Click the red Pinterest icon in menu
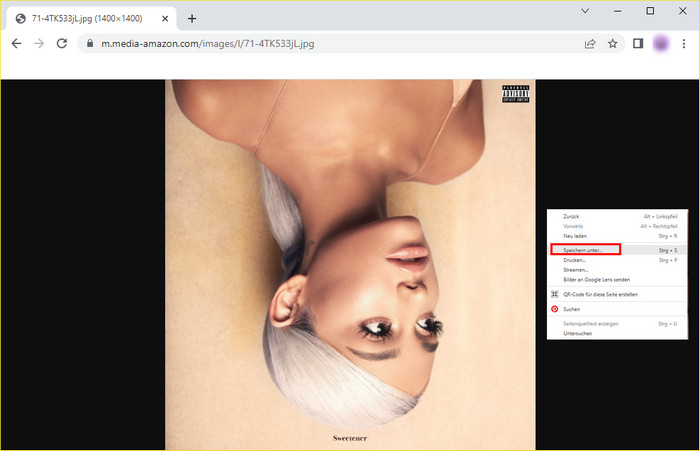This screenshot has width=700, height=451. (554, 309)
